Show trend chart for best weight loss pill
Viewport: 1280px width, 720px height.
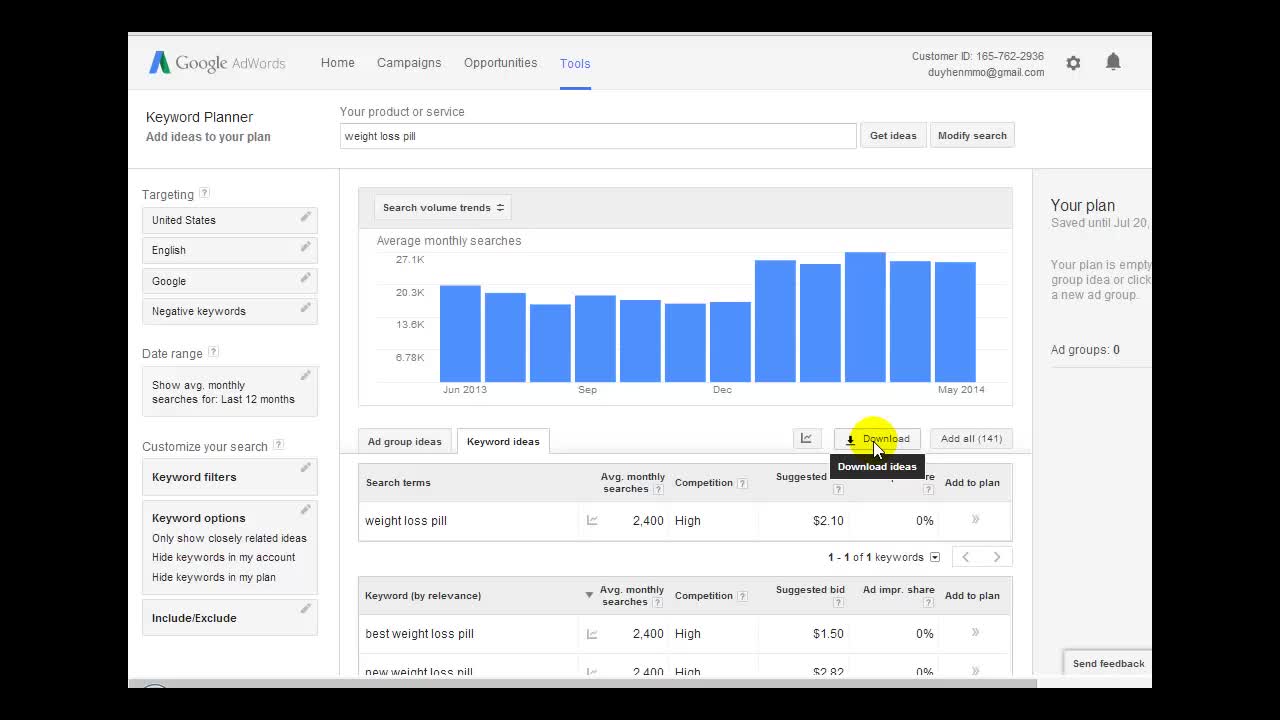592,633
